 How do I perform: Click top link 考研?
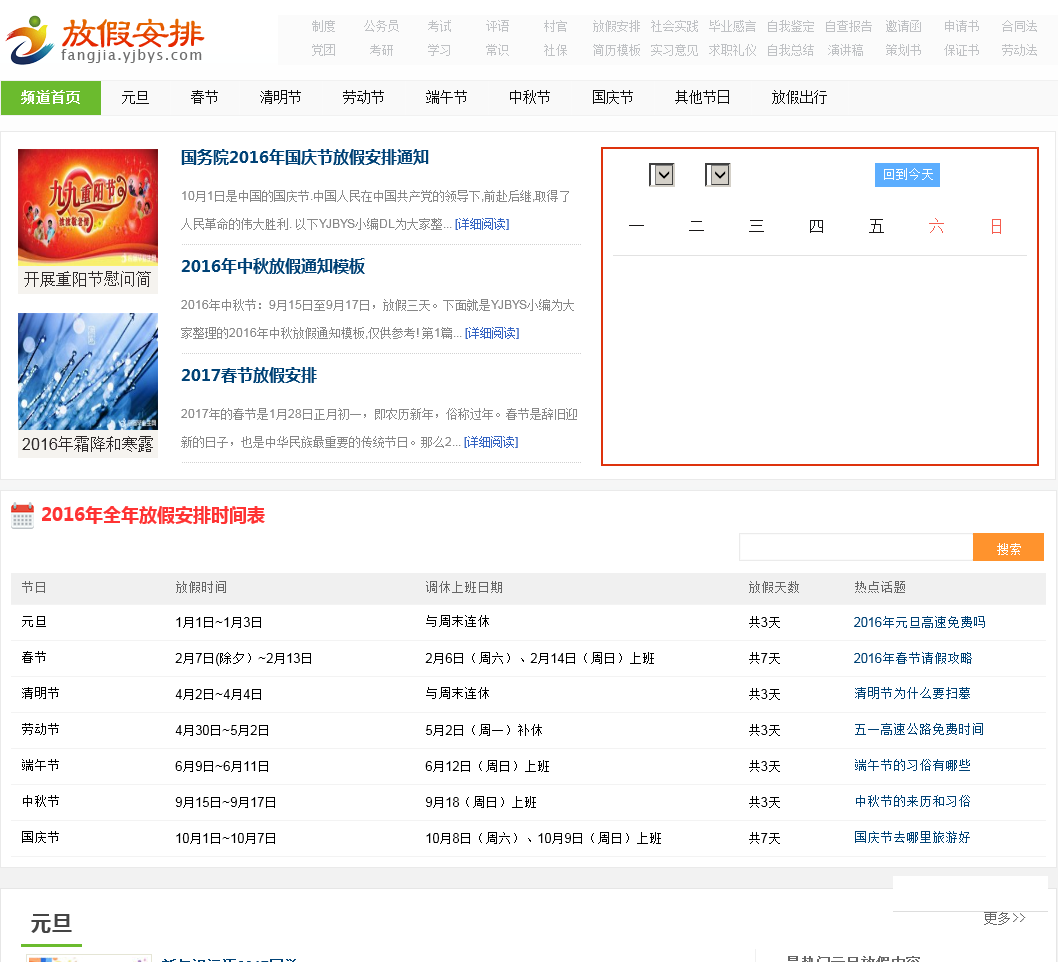(381, 50)
